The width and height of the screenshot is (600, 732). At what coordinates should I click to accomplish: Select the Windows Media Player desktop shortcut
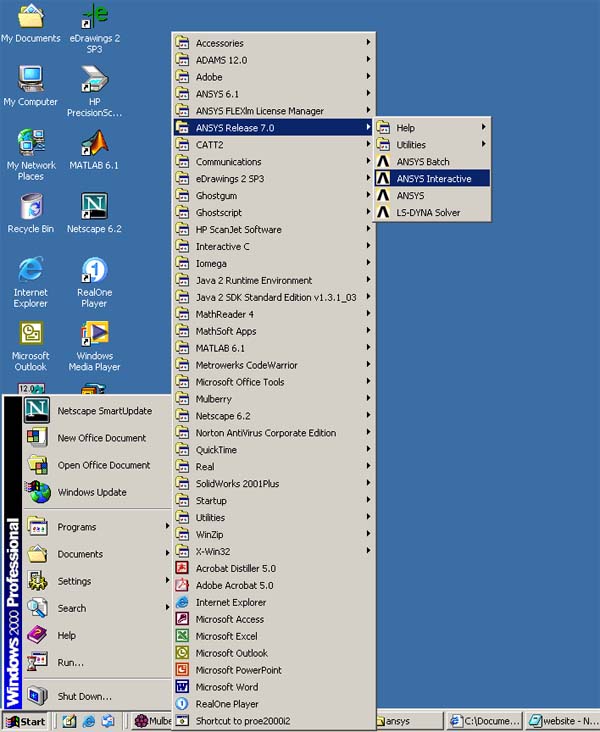[x=94, y=346]
